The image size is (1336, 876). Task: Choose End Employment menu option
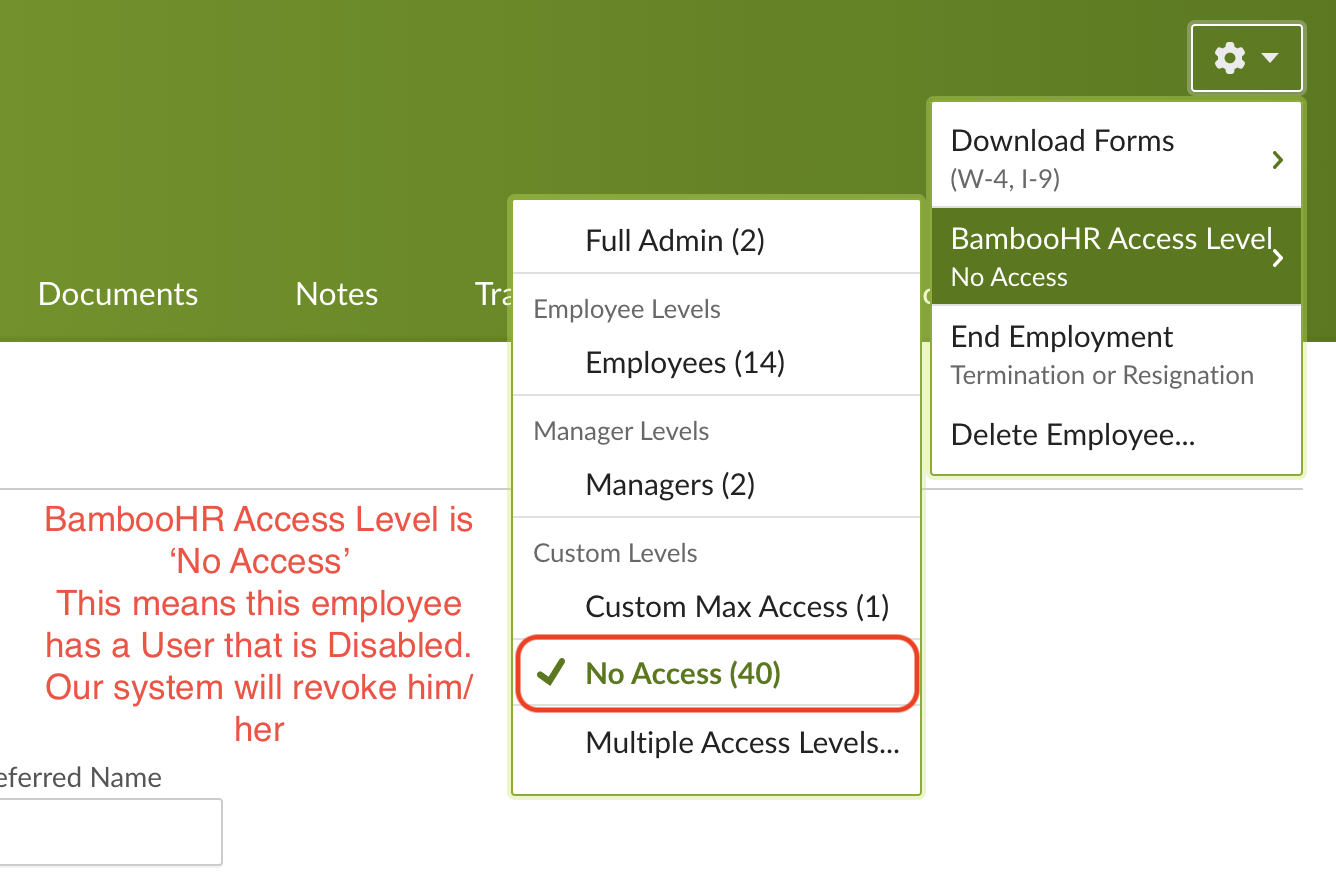point(1116,355)
